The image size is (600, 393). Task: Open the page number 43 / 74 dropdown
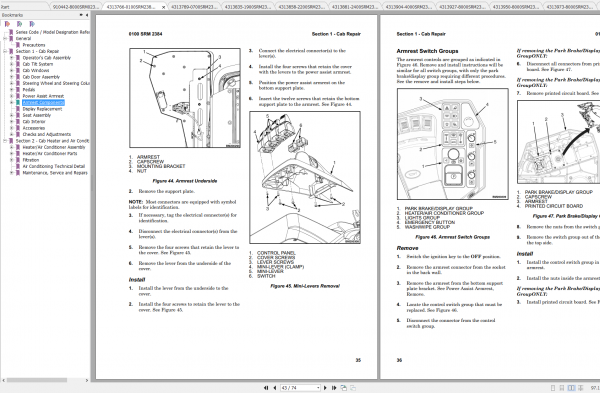pos(318,388)
